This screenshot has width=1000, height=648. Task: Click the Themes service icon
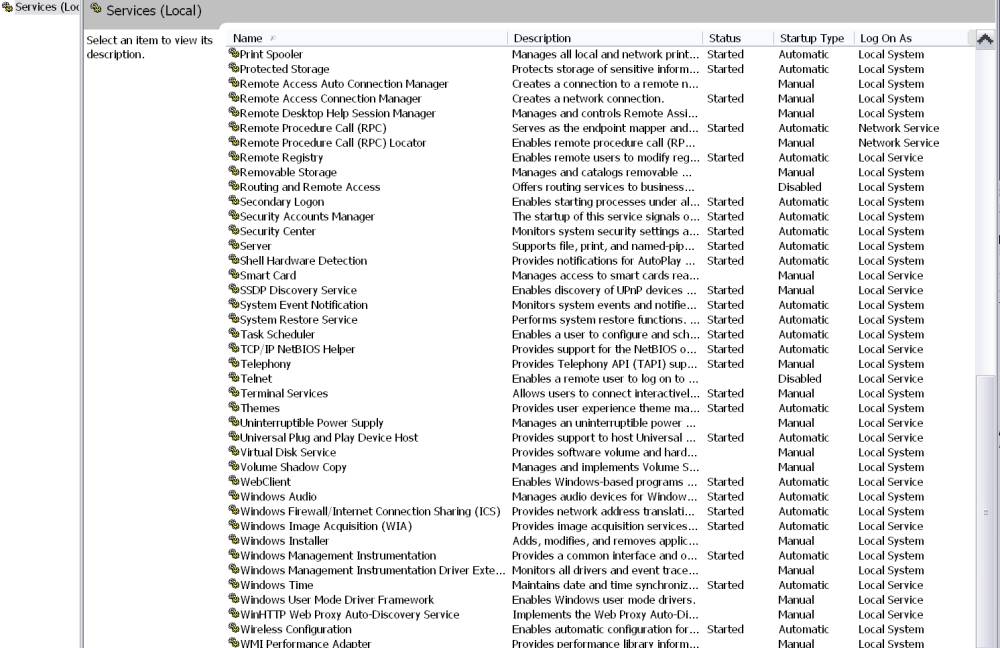[234, 407]
